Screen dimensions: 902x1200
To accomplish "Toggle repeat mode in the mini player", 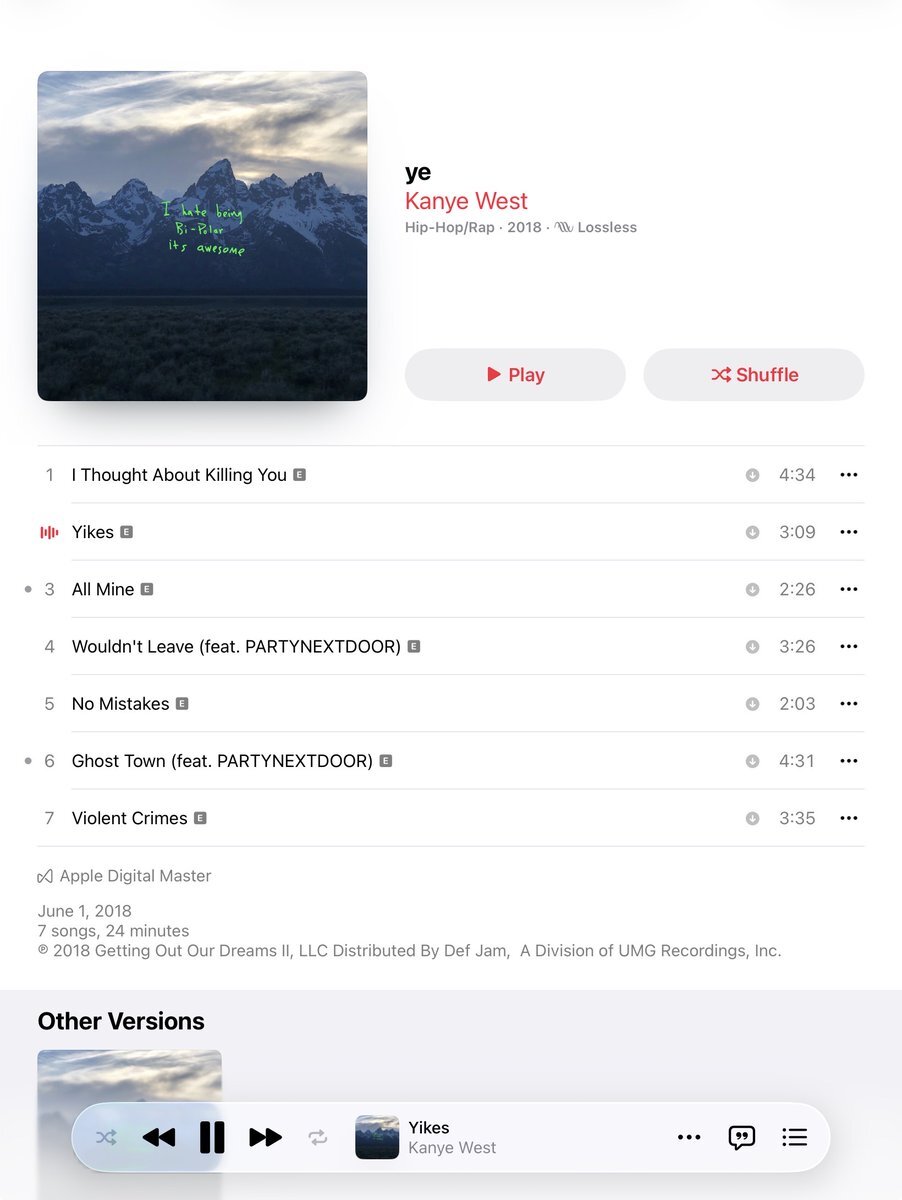I will point(318,1137).
